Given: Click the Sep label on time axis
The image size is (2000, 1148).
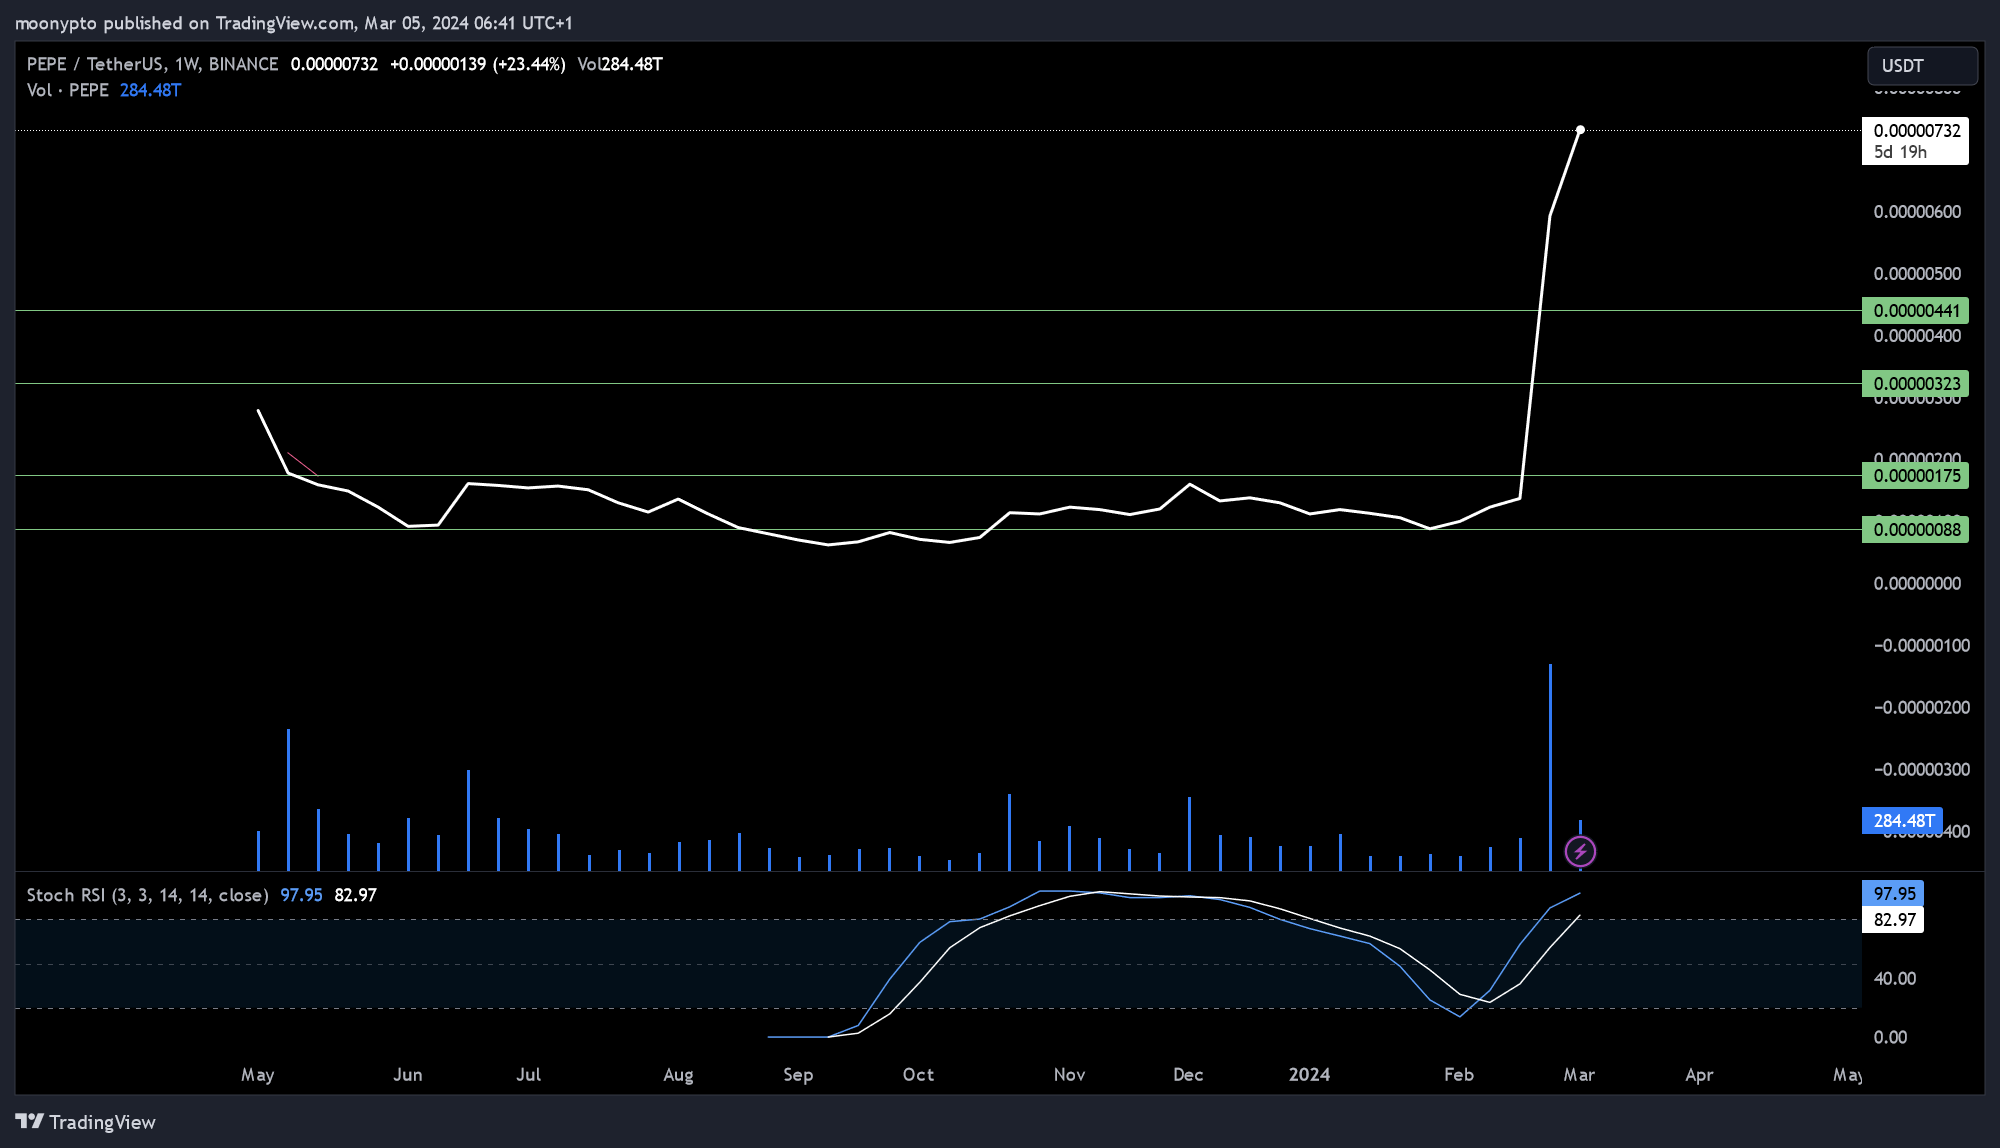Looking at the screenshot, I should (798, 1075).
